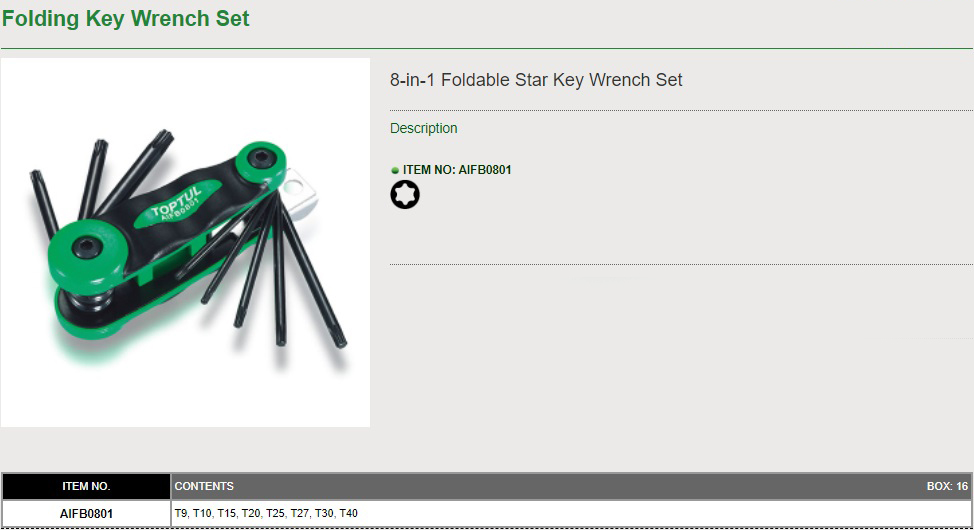The width and height of the screenshot is (974, 530).
Task: Select the AIFB0801 table cell
Action: [x=86, y=514]
